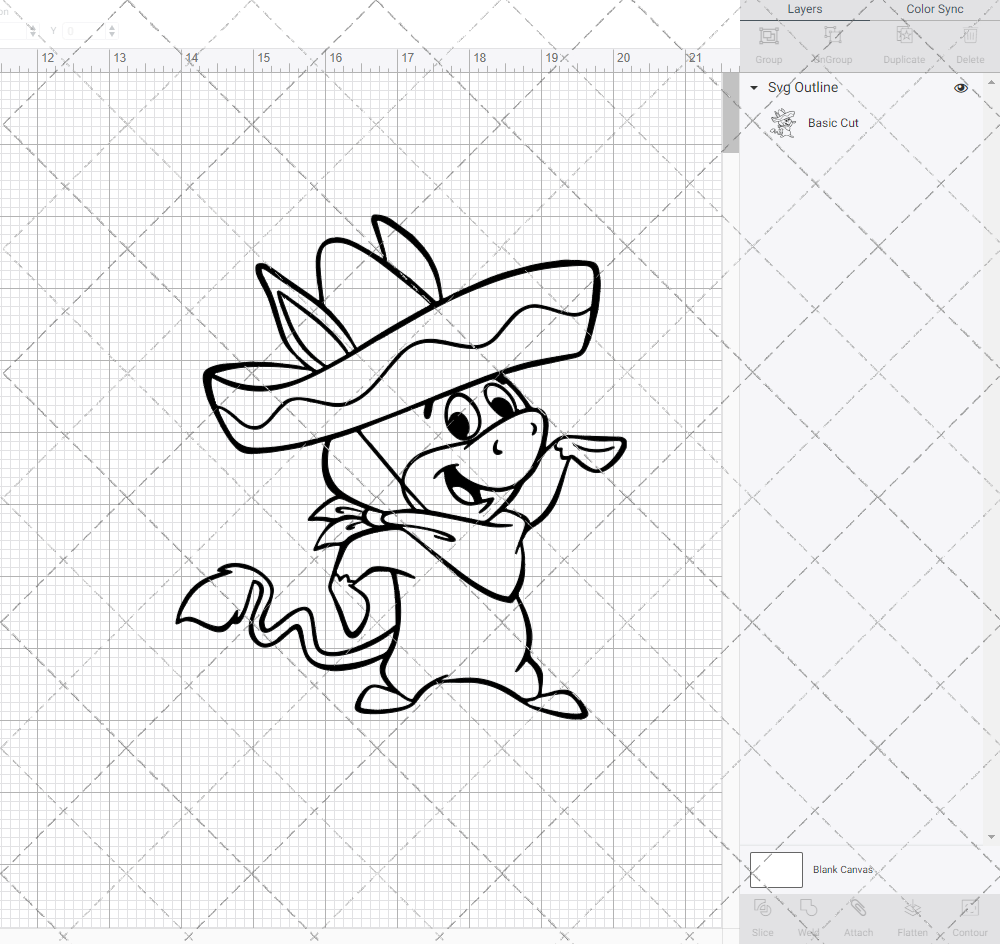Screen dimensions: 1000x944
Task: Open the Layers tab
Action: pos(804,9)
